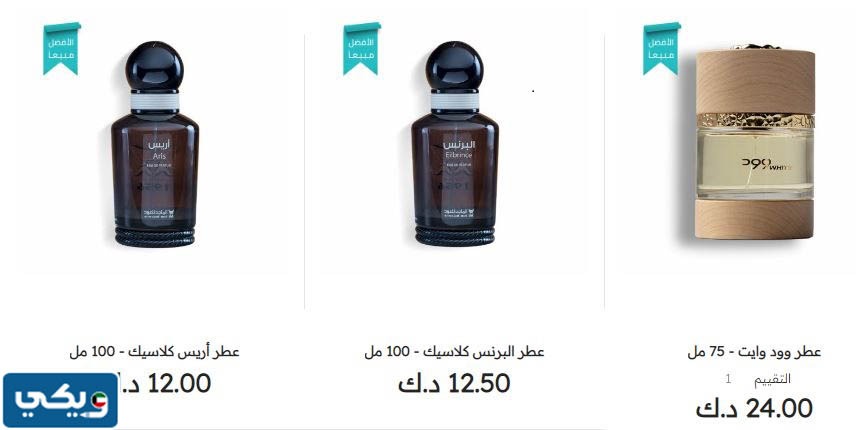Click the bestseller ribbon on Oud White perfume

coord(662,49)
